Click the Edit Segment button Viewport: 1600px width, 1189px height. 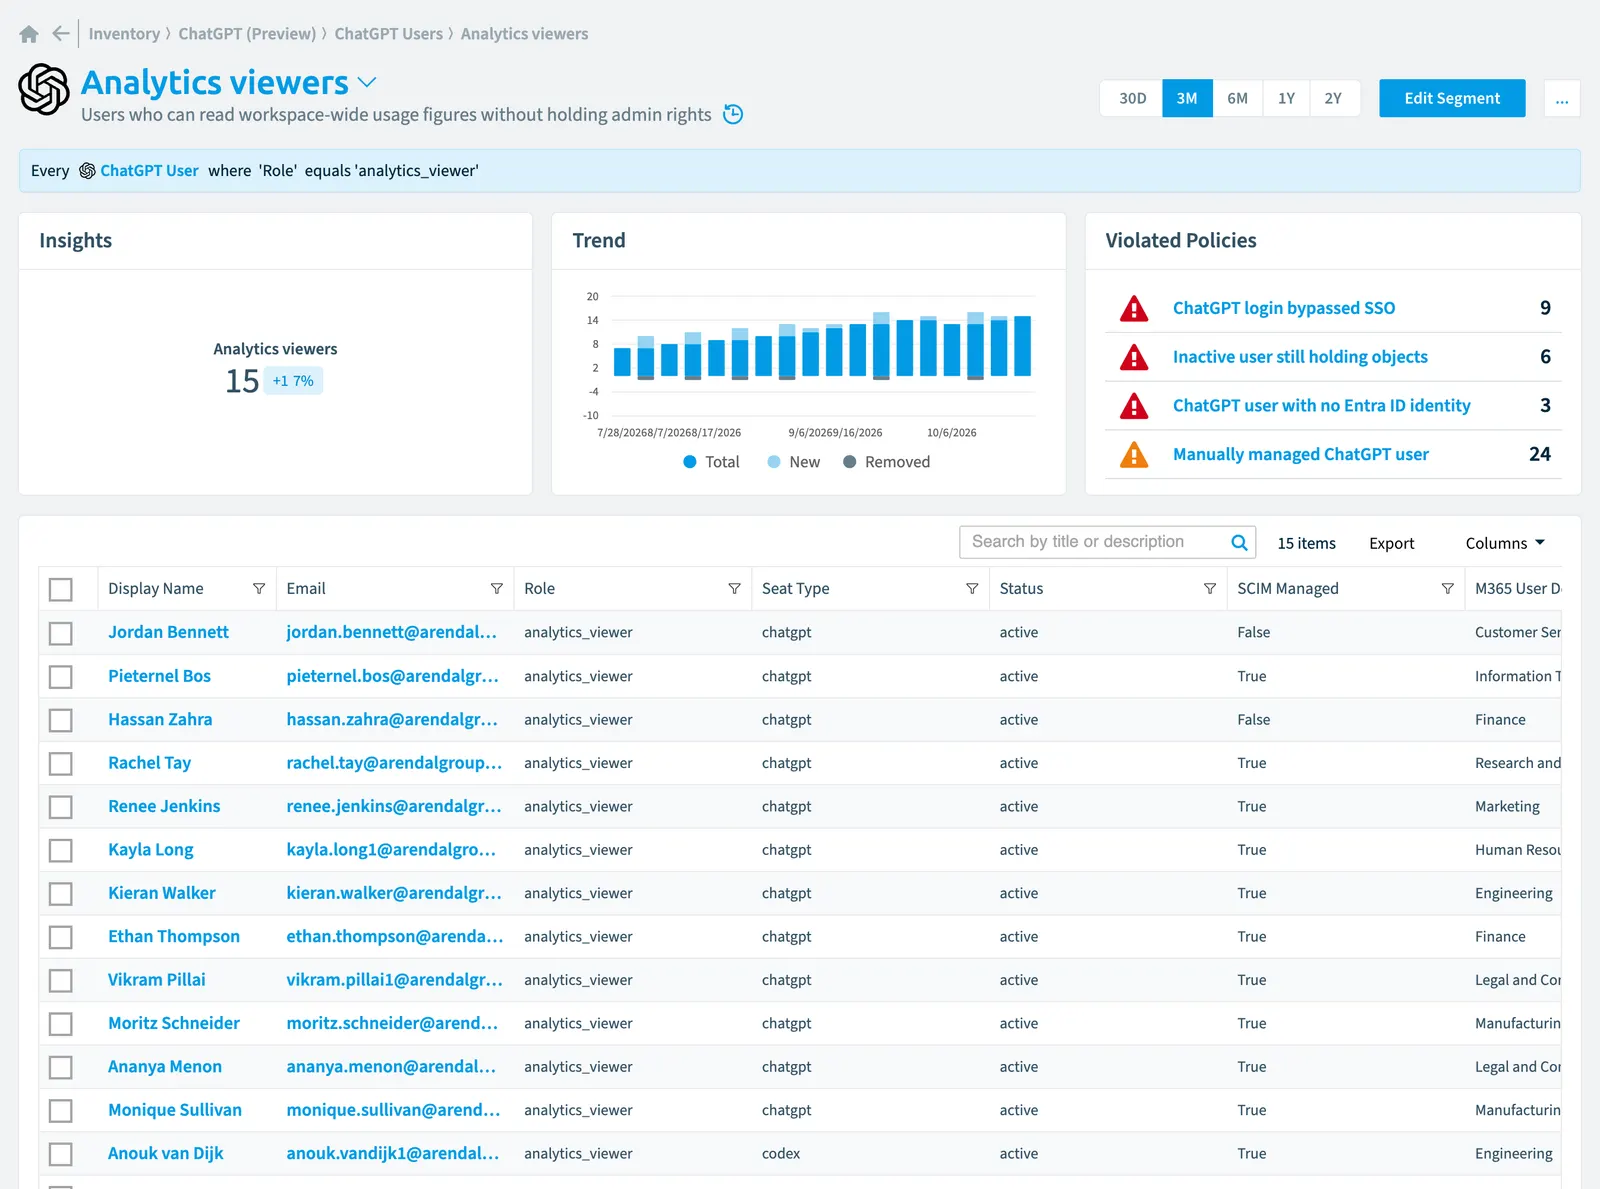click(x=1452, y=98)
